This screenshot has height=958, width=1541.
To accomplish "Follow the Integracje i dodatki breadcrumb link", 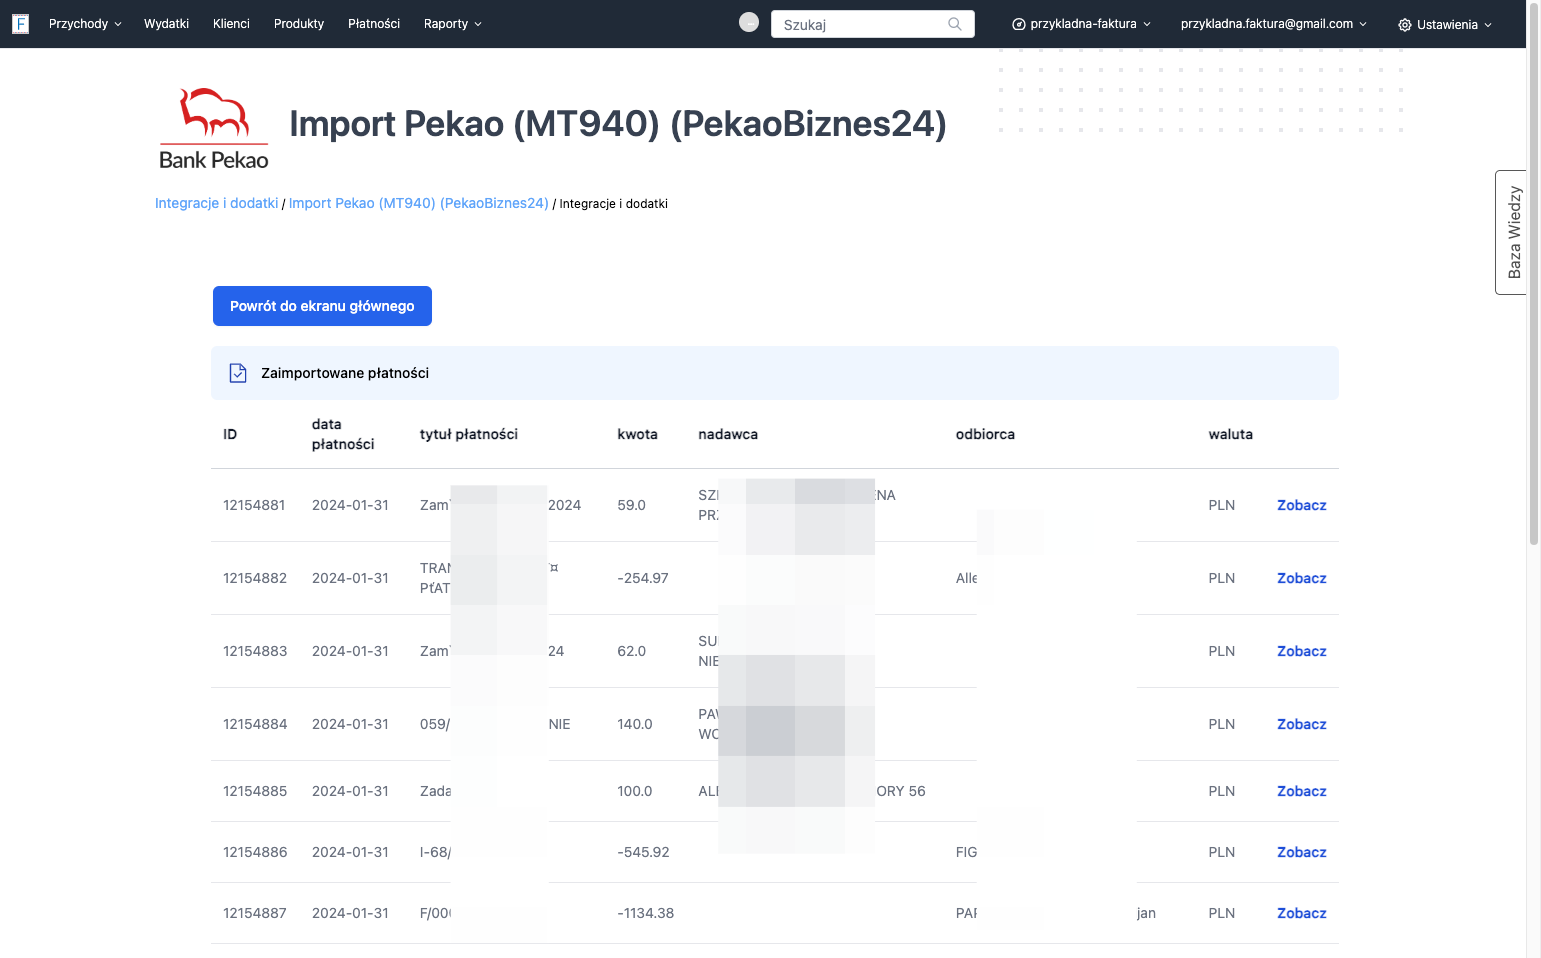I will pyautogui.click(x=216, y=203).
